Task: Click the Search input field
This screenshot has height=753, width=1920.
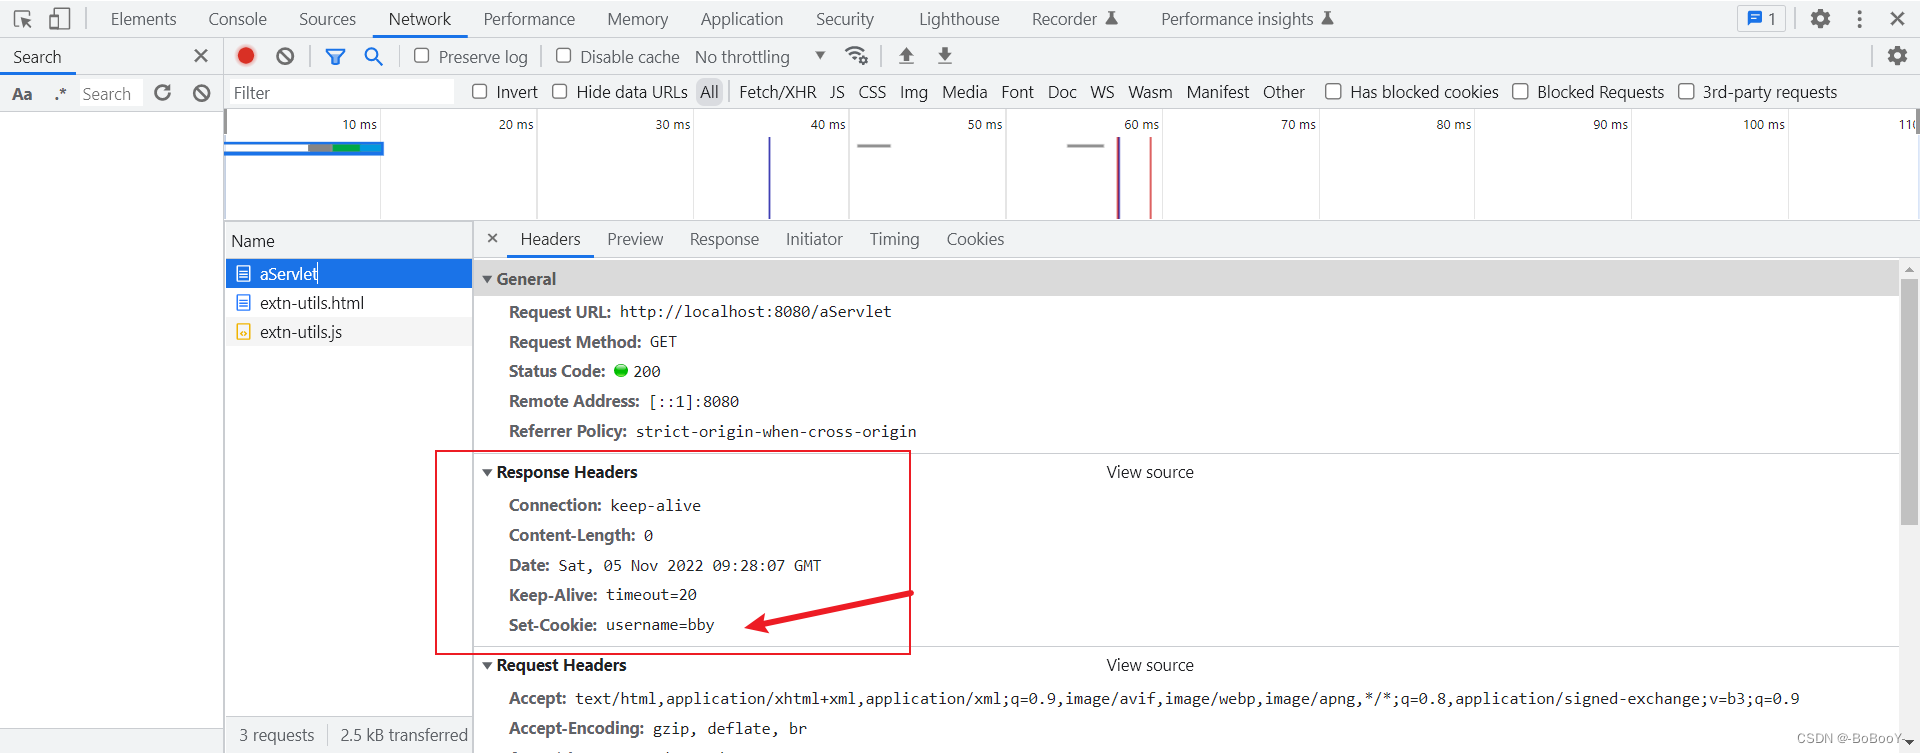Action: click(x=110, y=94)
